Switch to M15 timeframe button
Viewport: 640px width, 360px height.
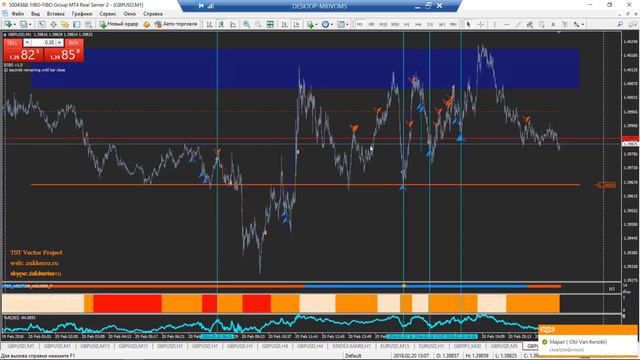(x=383, y=24)
